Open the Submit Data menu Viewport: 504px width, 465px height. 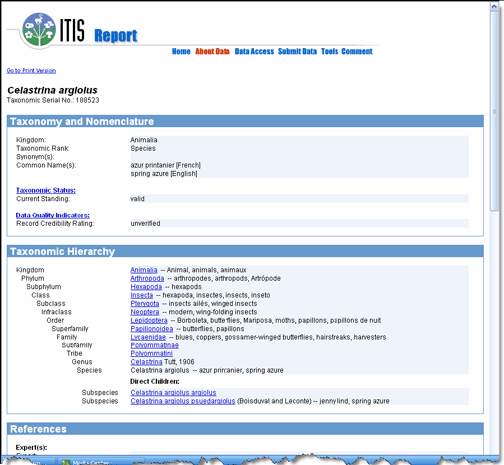297,51
